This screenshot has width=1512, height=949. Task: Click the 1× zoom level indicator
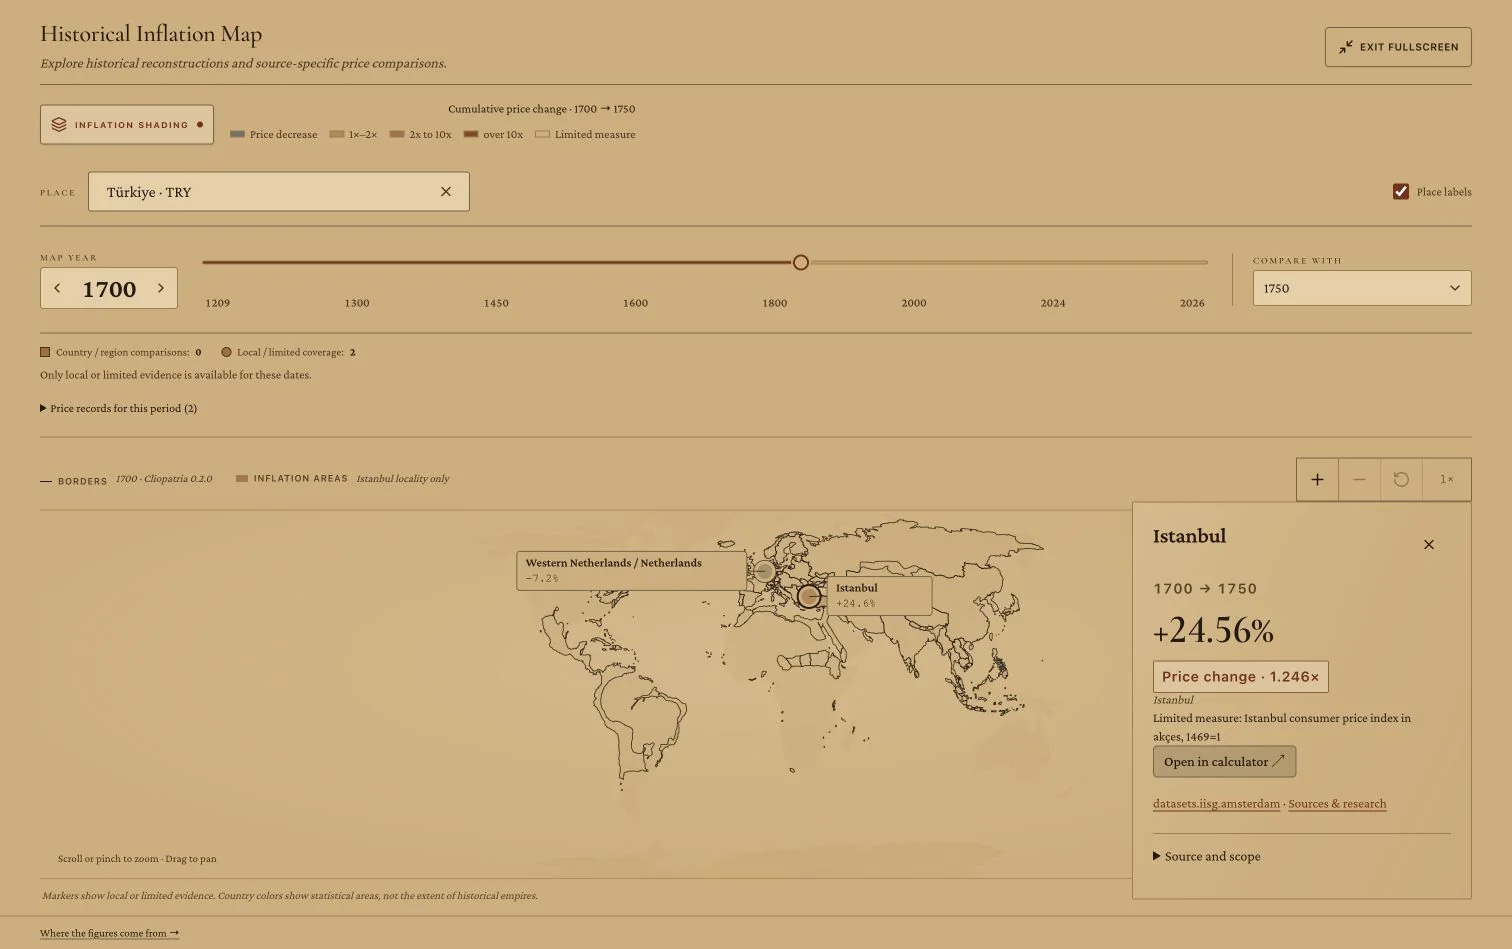tap(1447, 480)
